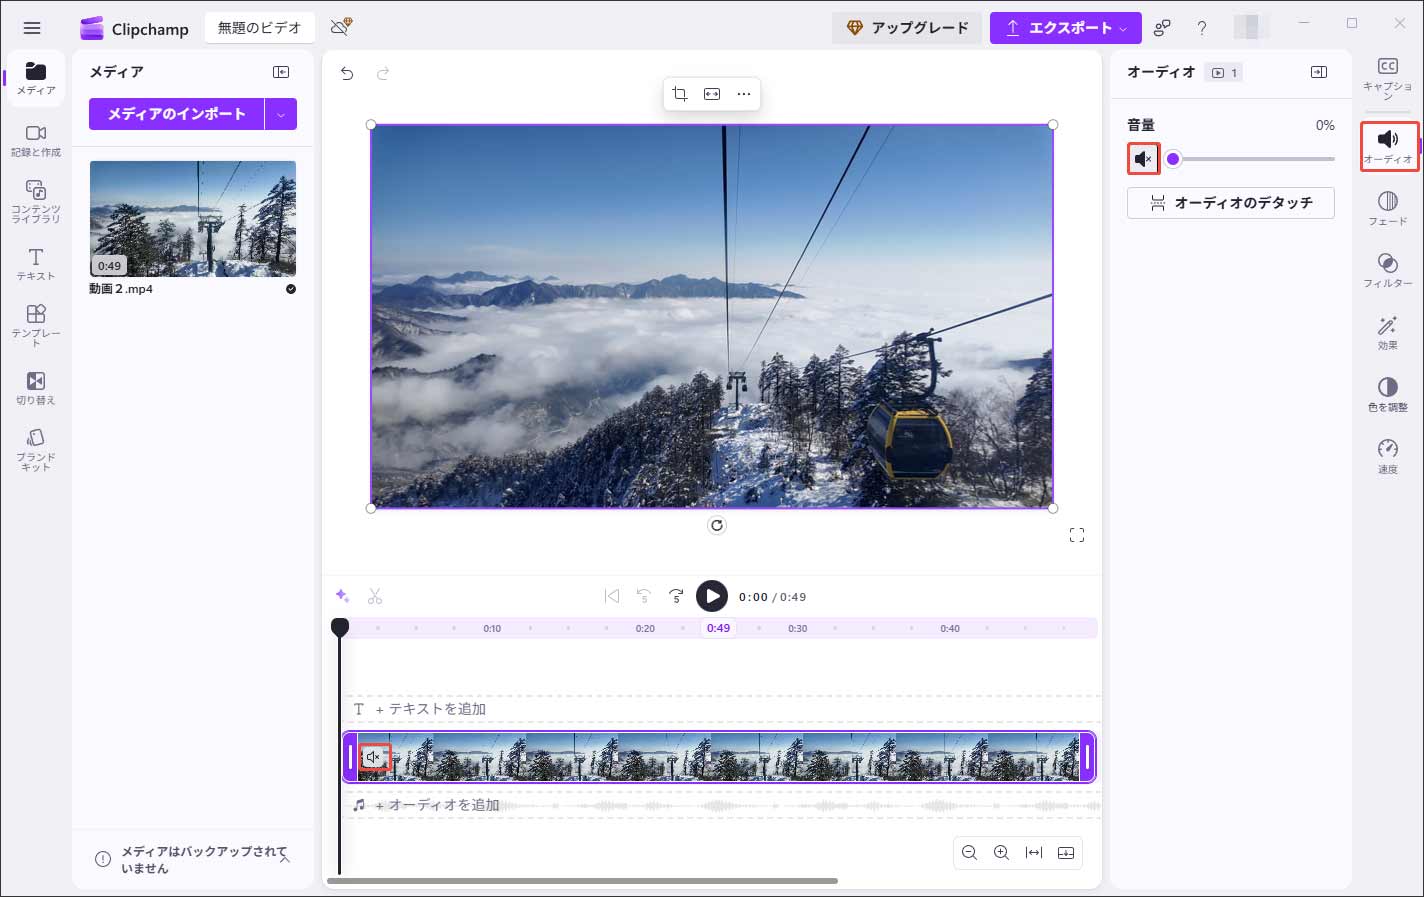Open the hamburger menu top left
Screen dimensions: 1424x897
[31, 27]
